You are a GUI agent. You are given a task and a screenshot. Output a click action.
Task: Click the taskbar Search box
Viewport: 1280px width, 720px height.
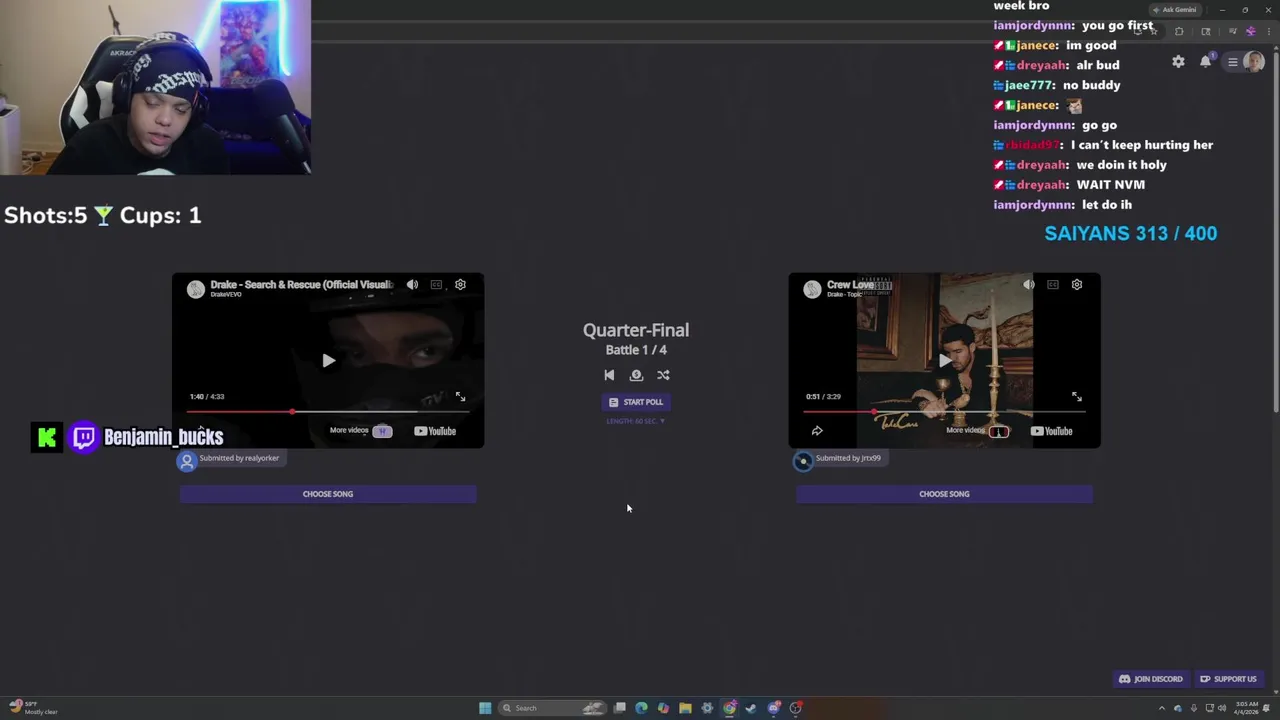point(554,708)
